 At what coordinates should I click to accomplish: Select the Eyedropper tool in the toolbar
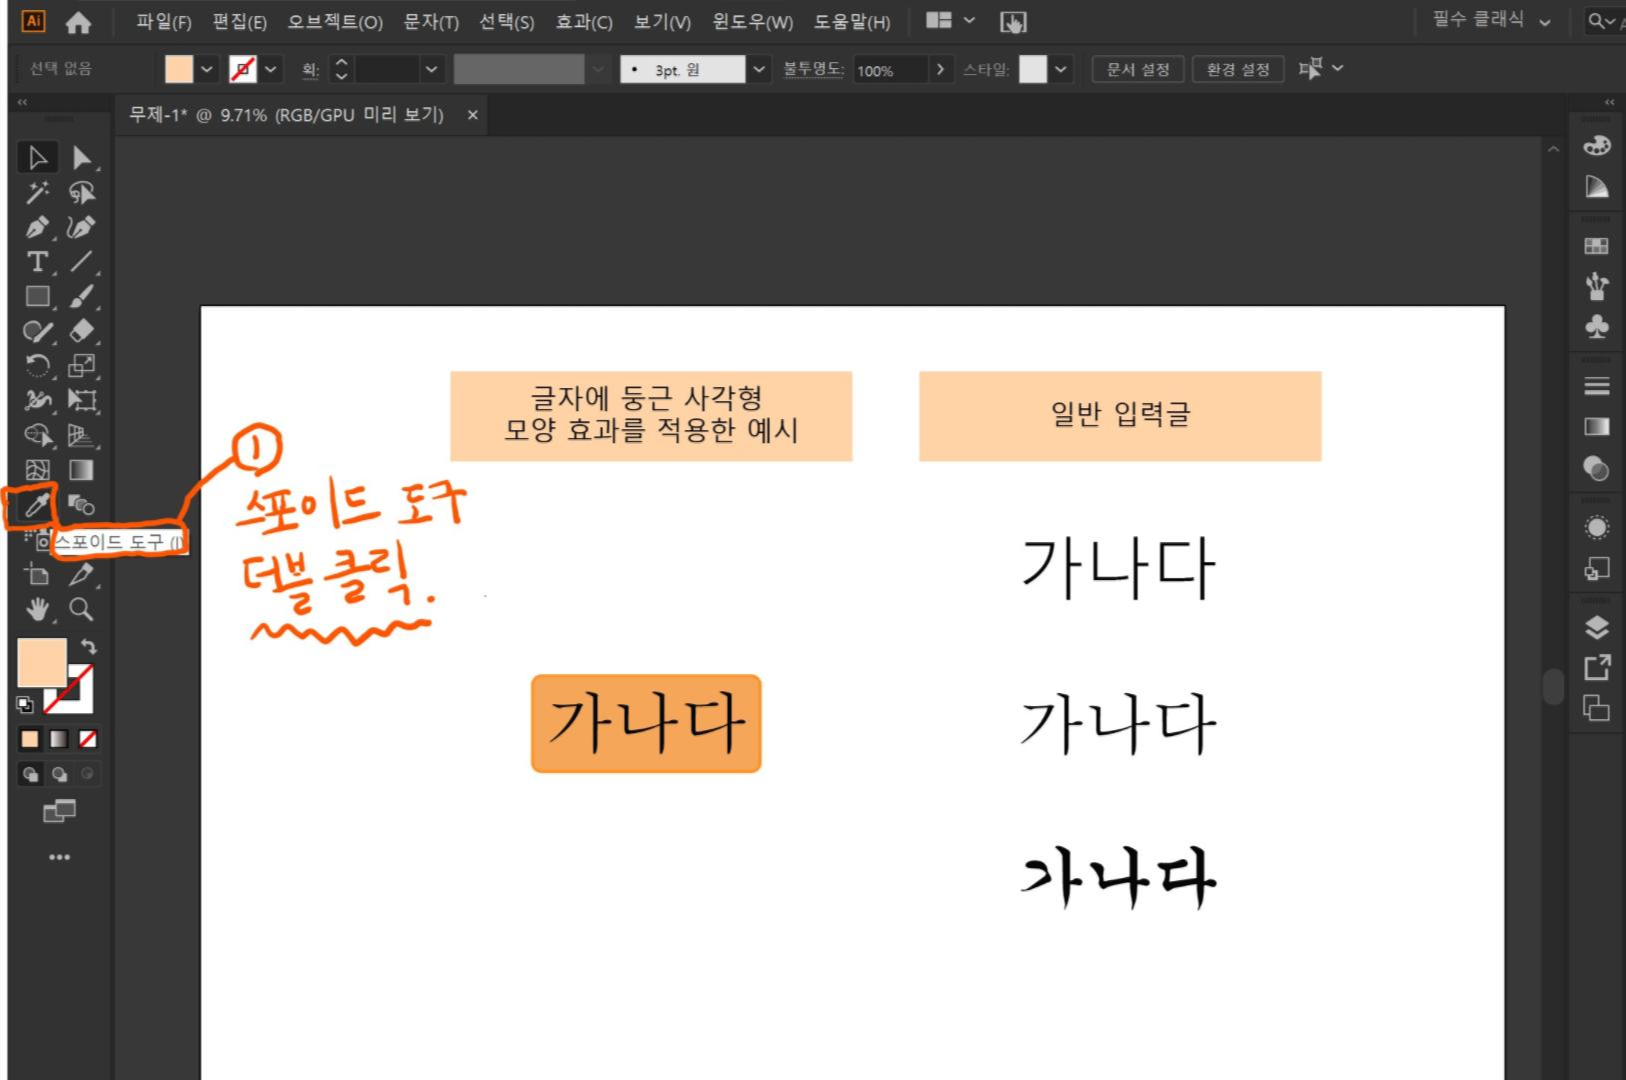pos(37,505)
